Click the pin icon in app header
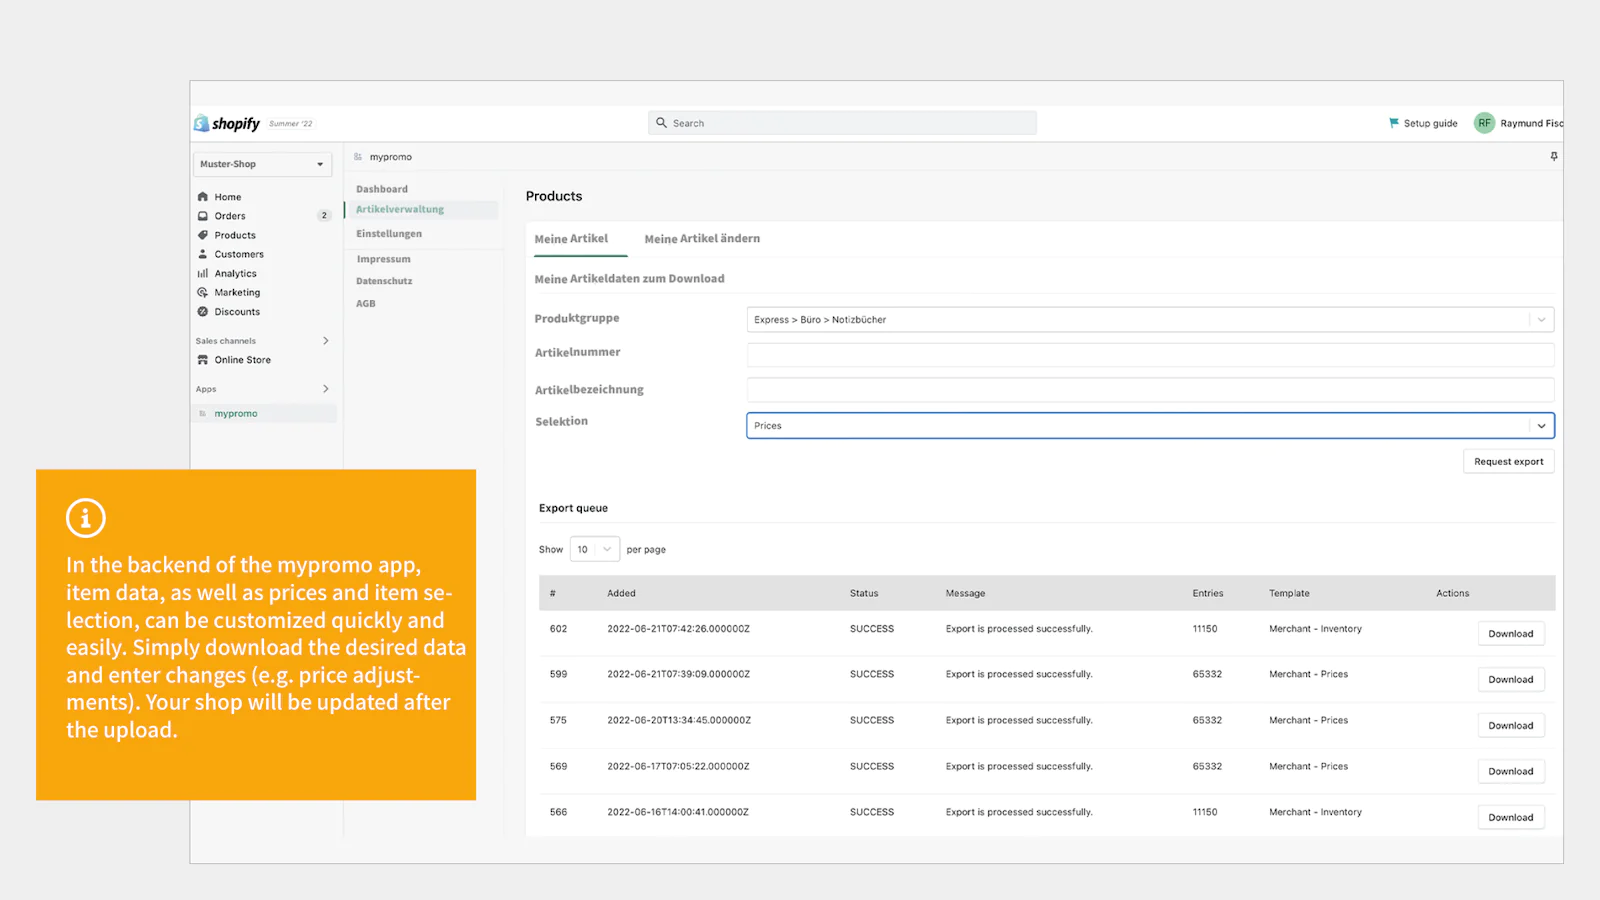Screen dimensions: 1600x900 [1553, 157]
